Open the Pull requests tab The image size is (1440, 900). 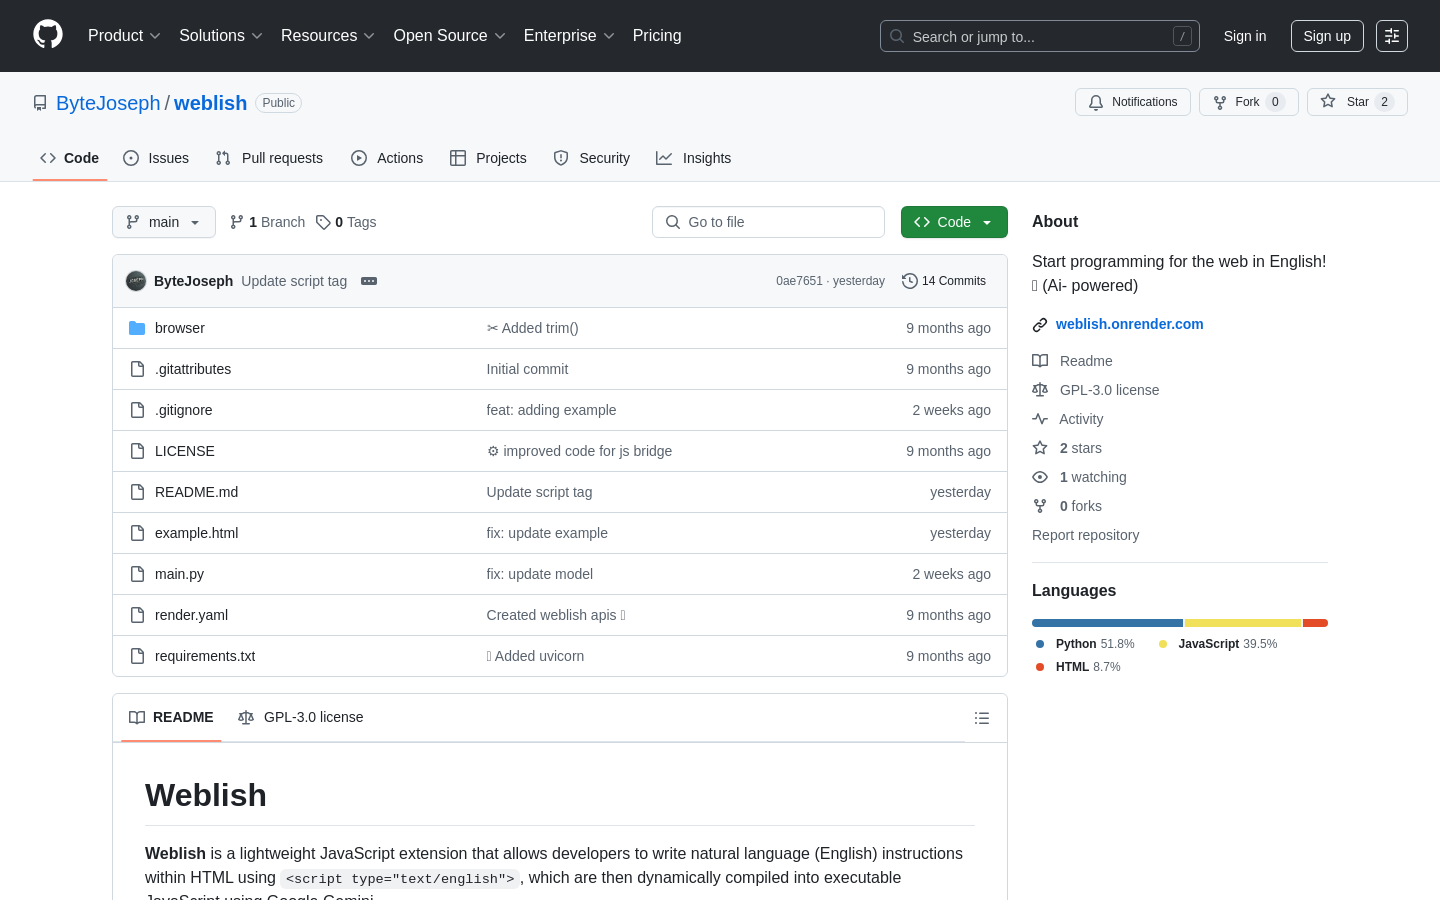tap(269, 158)
